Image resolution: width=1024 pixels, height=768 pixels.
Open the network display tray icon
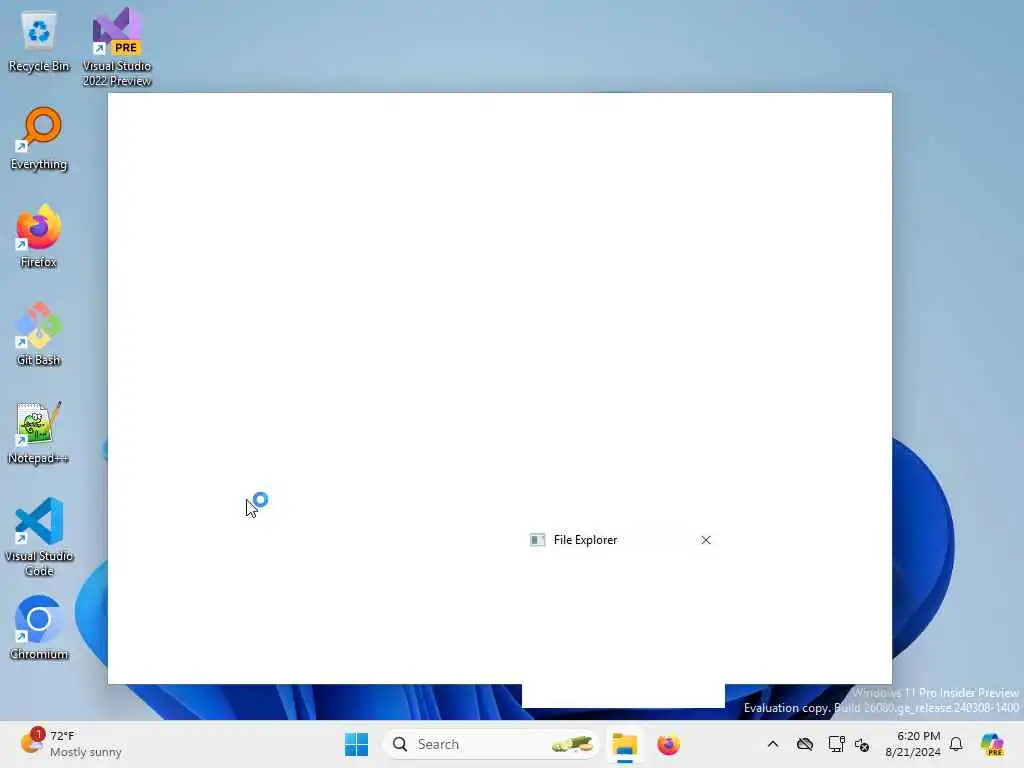[836, 744]
